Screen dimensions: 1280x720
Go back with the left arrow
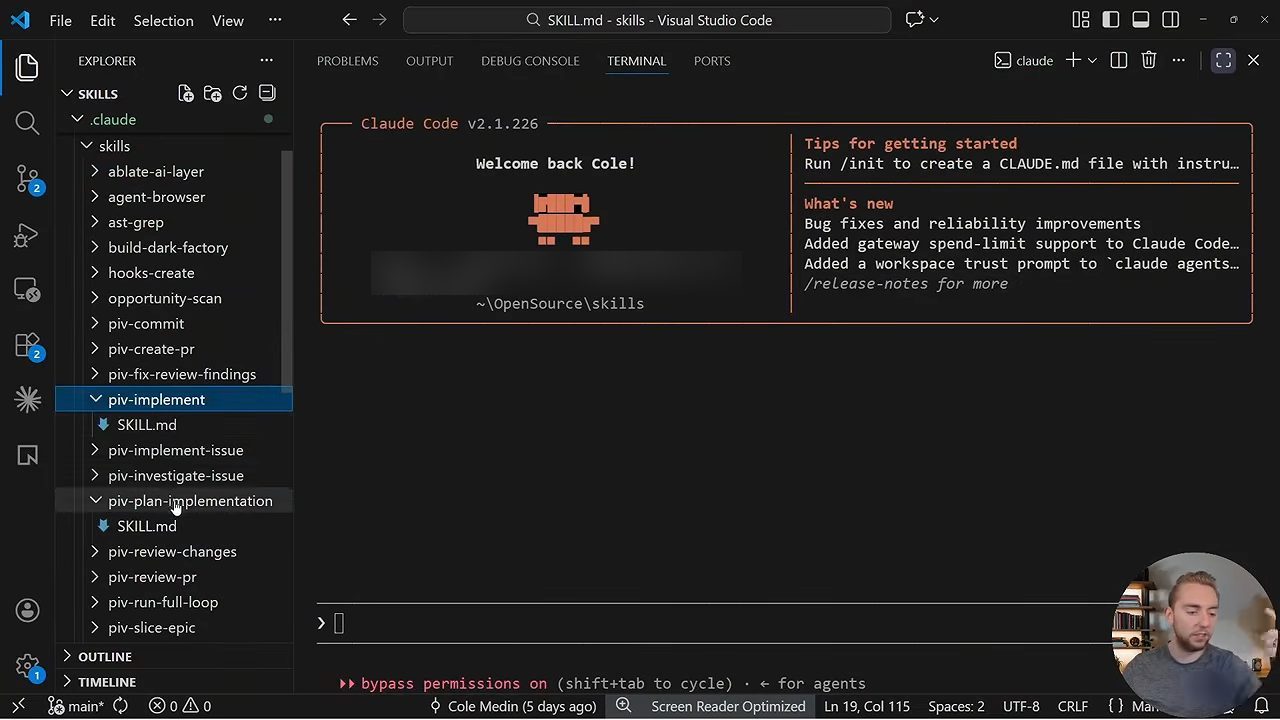pyautogui.click(x=349, y=20)
